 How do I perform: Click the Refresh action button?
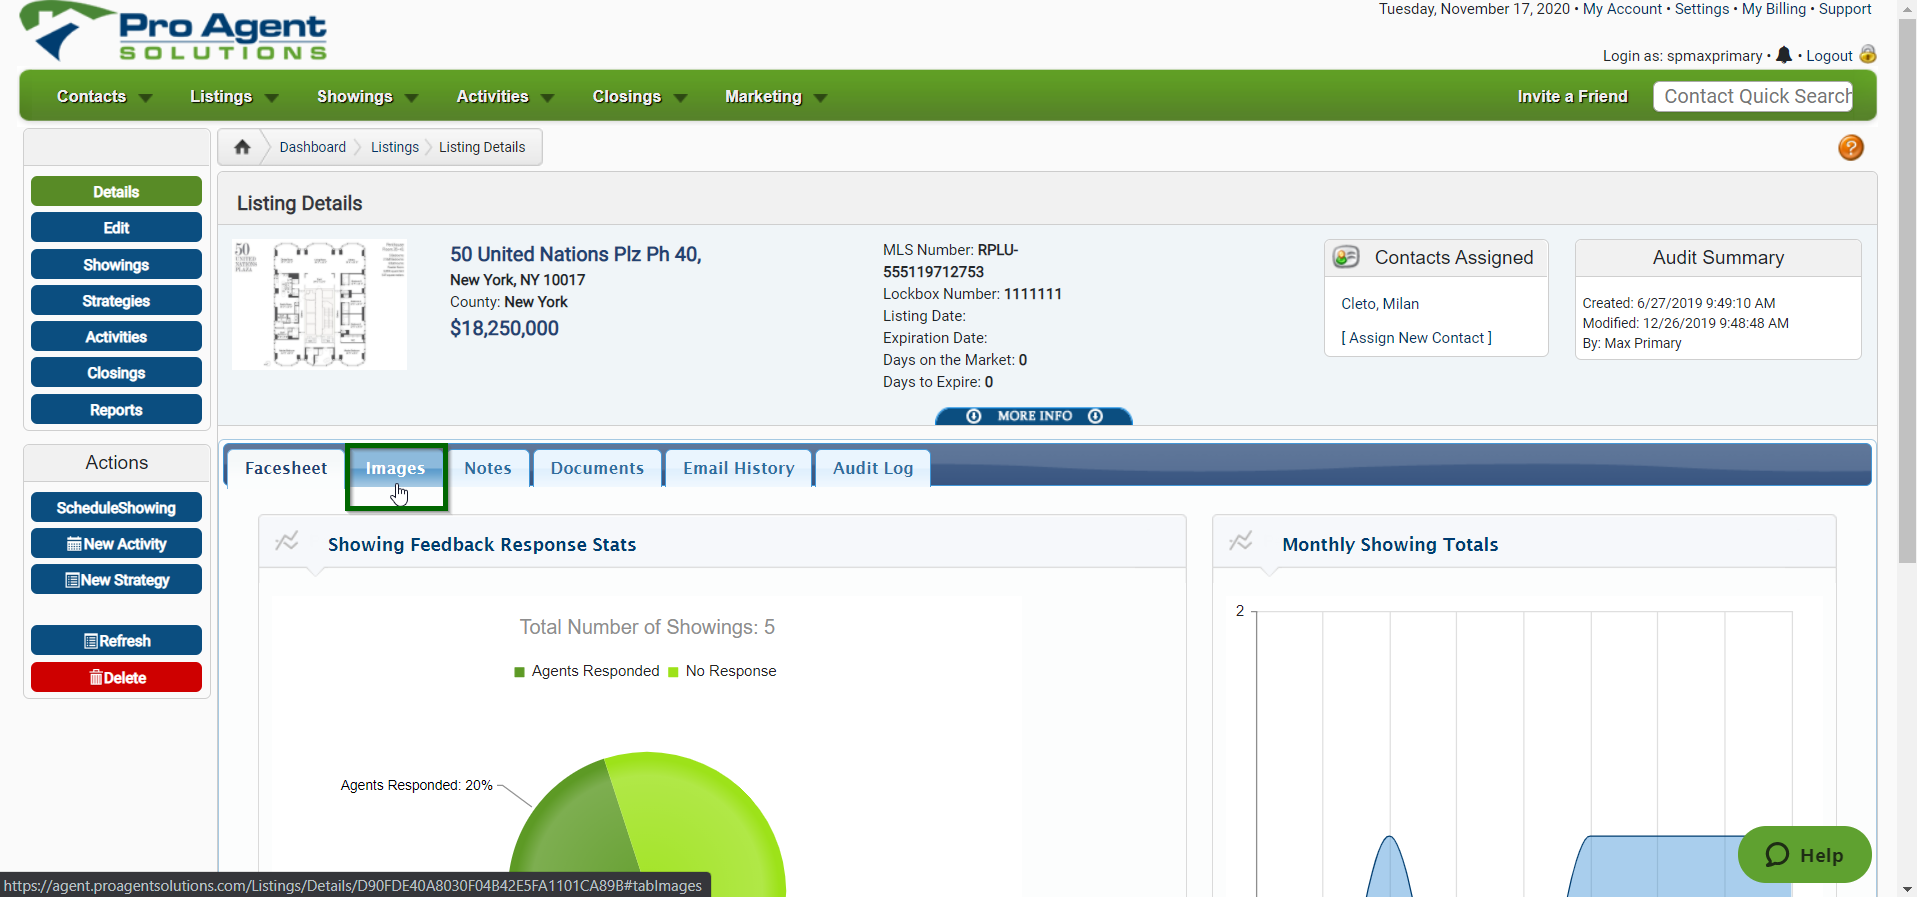pyautogui.click(x=116, y=640)
